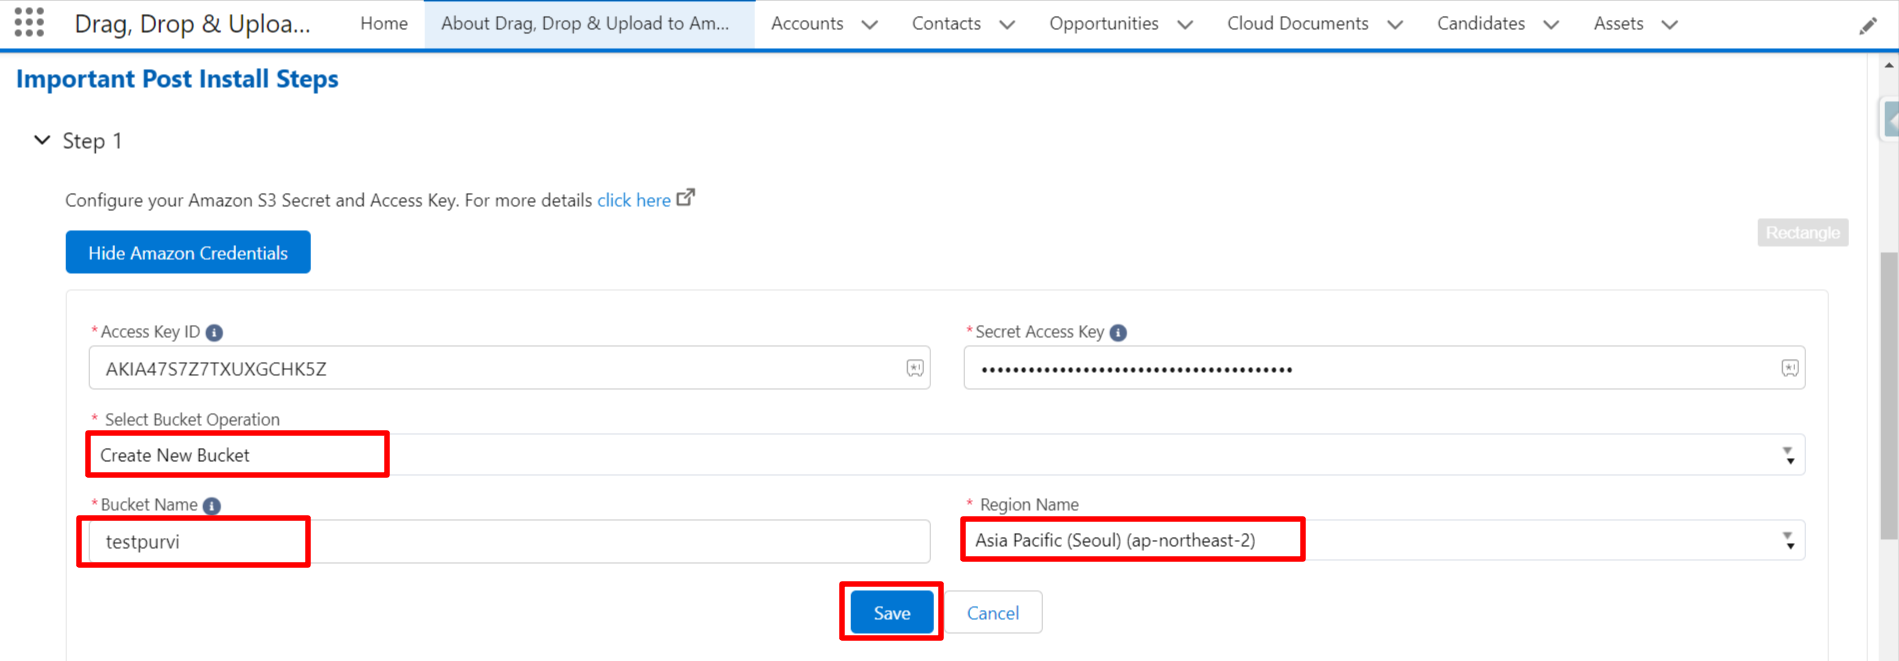Click the Hide Amazon Credentials button
1899x661 pixels.
click(x=188, y=252)
